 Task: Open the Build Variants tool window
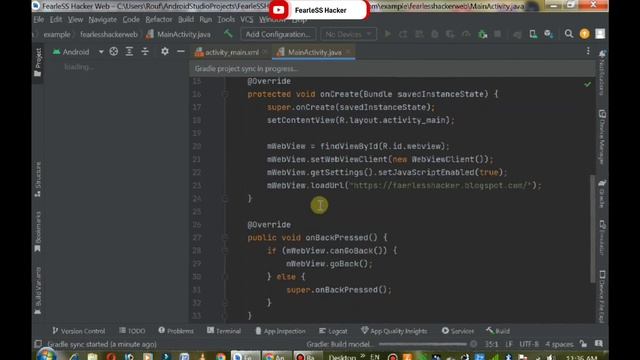[x=38, y=291]
